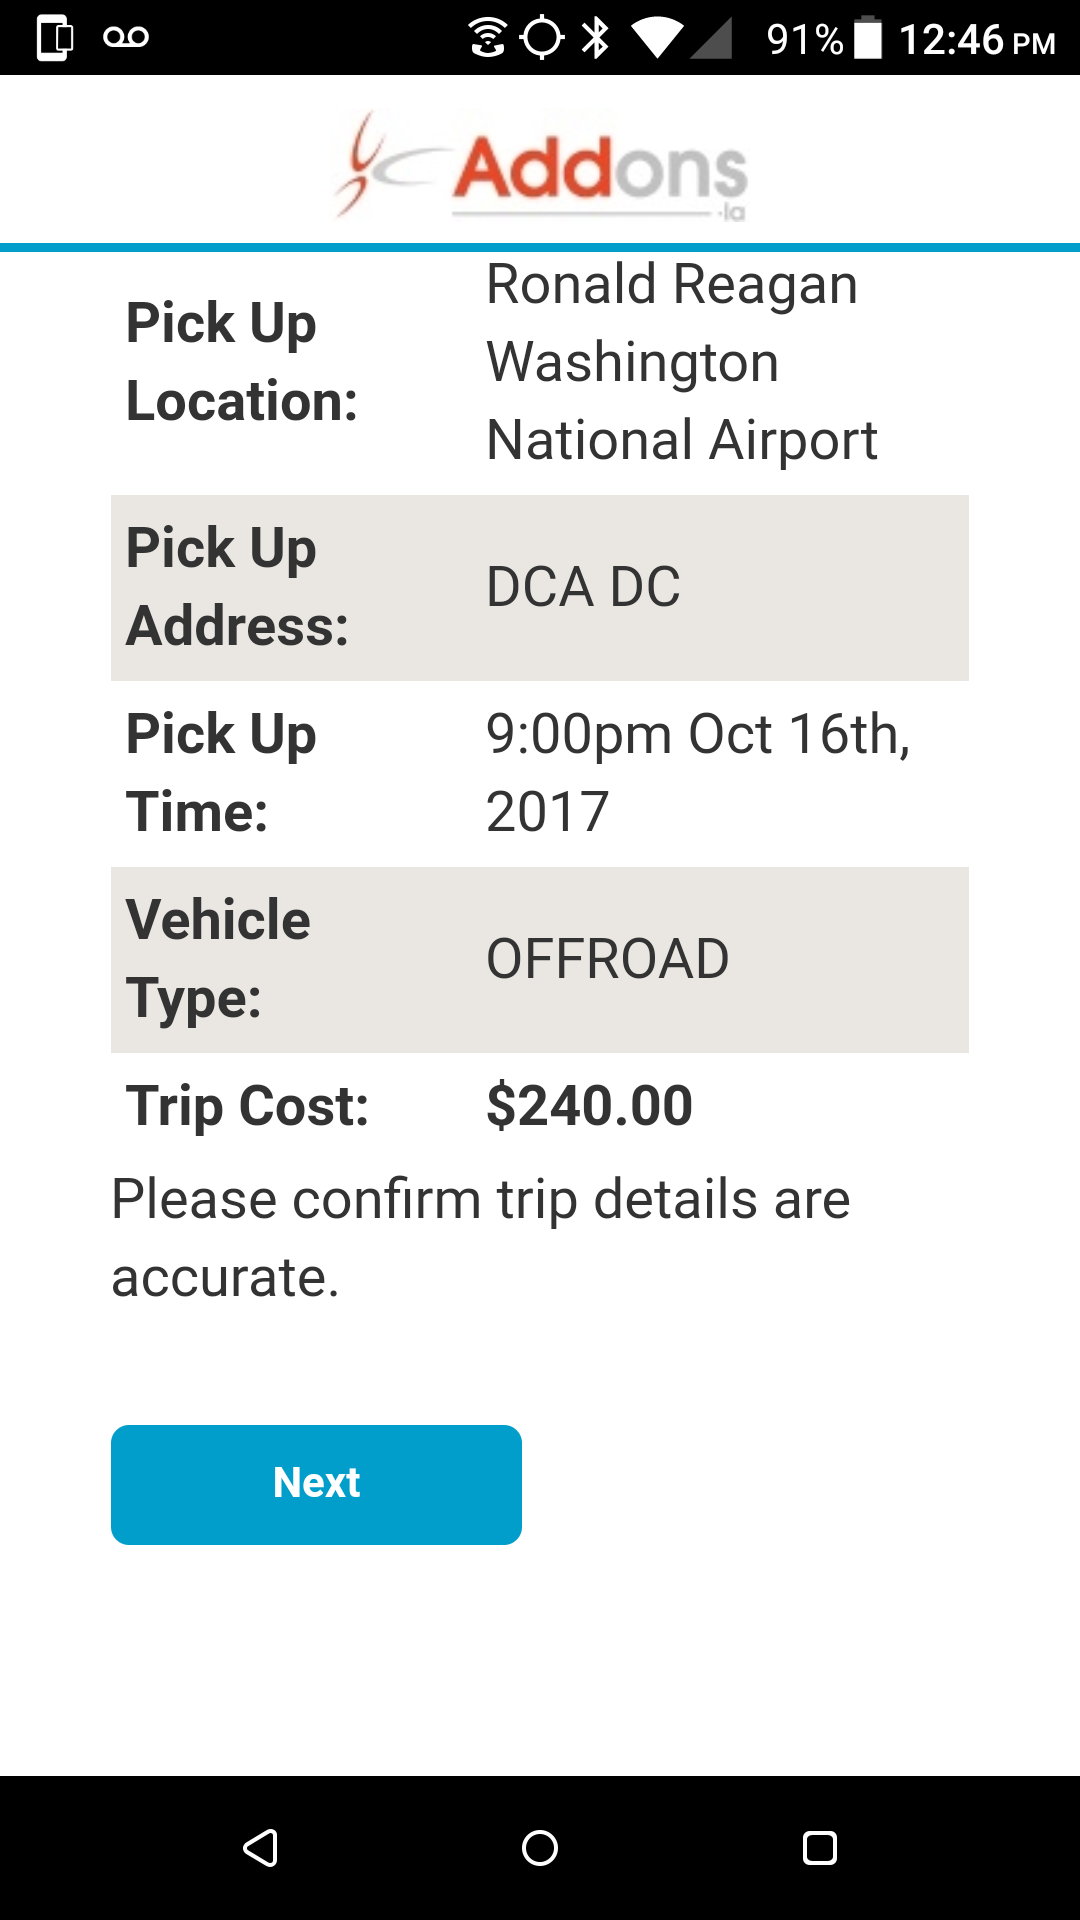The image size is (1080, 1920).
Task: Select the Ronald Reagan airport location text
Action: click(x=681, y=362)
